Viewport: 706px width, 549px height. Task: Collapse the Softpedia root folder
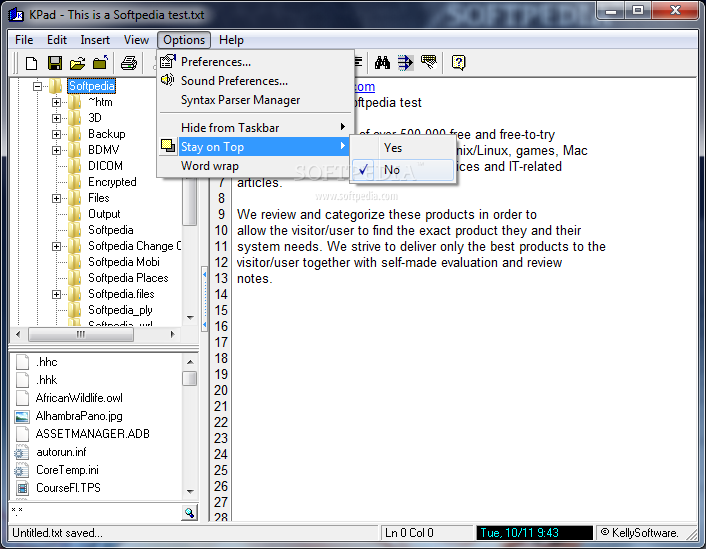pyautogui.click(x=38, y=86)
